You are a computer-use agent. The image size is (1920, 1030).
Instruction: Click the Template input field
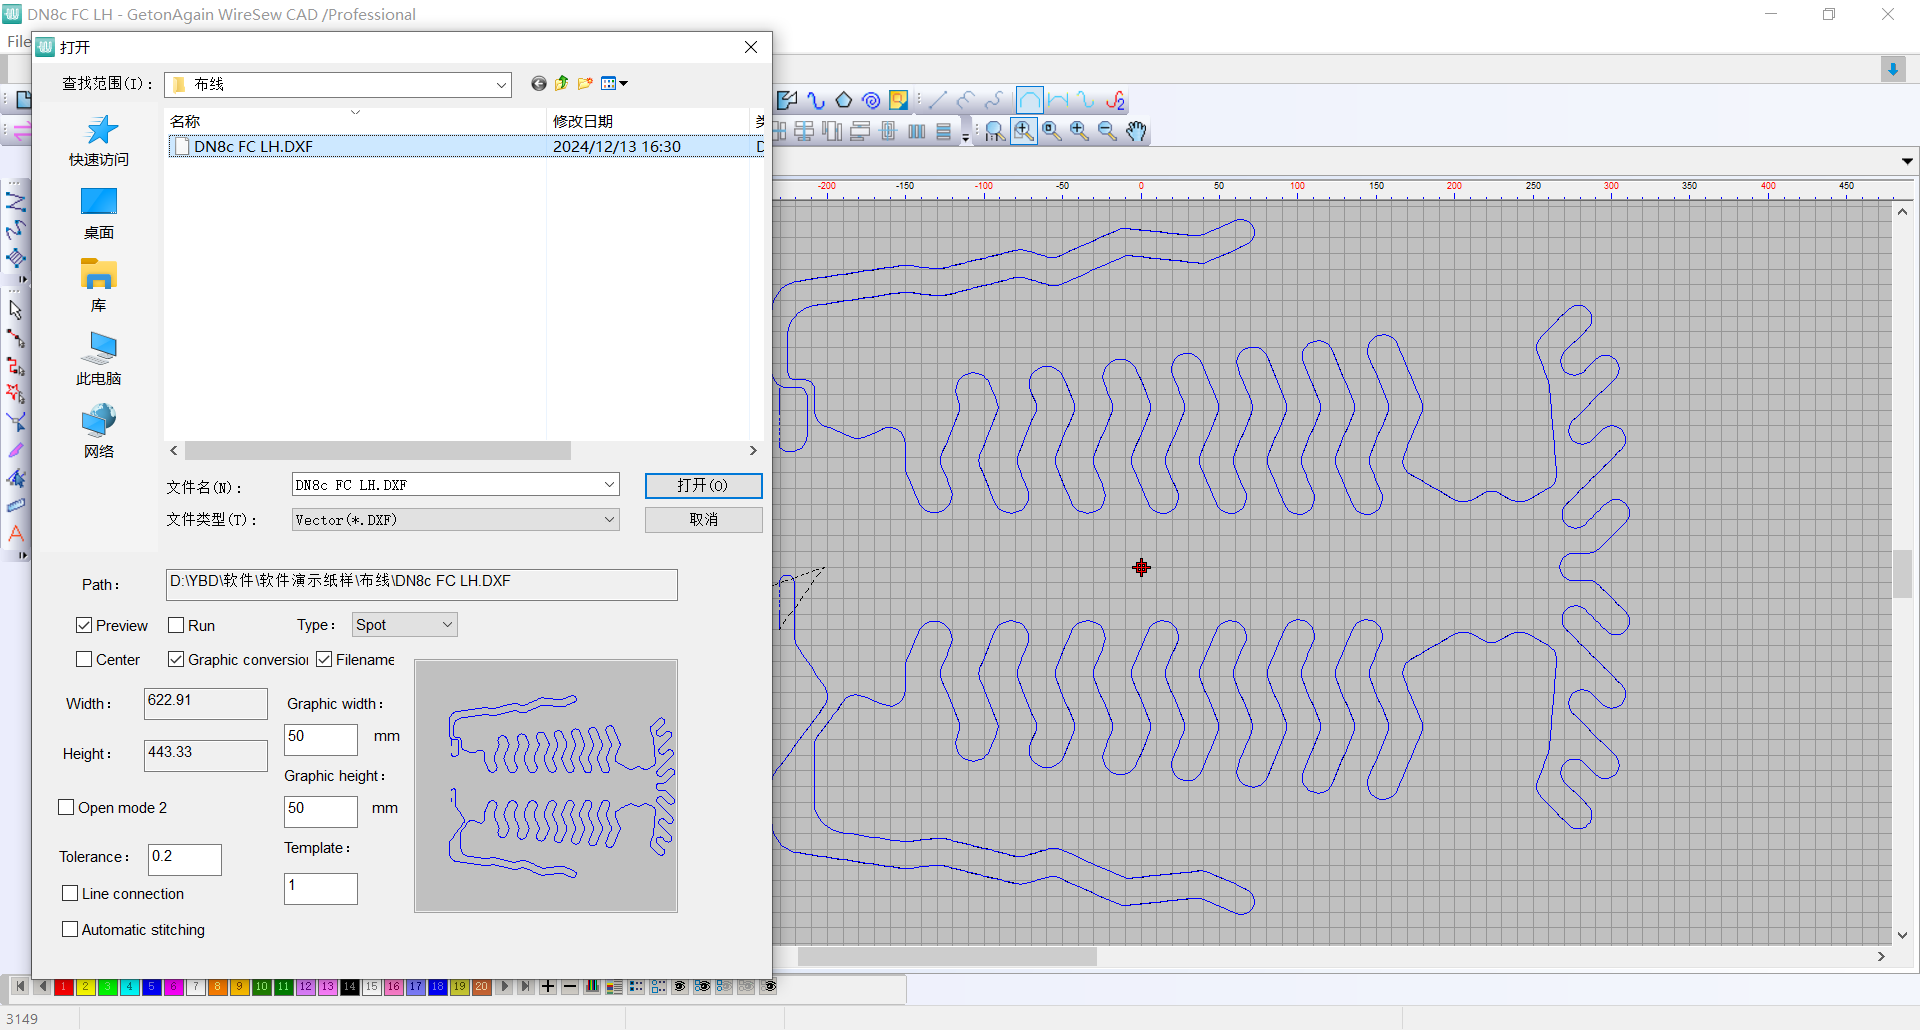pyautogui.click(x=321, y=889)
